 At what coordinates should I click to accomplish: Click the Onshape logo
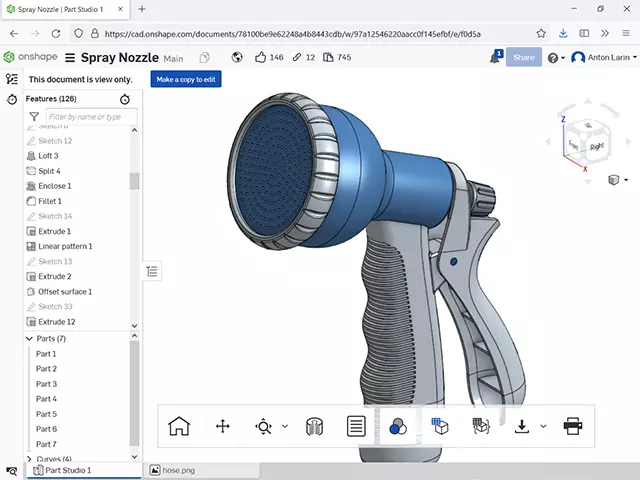[x=30, y=57]
